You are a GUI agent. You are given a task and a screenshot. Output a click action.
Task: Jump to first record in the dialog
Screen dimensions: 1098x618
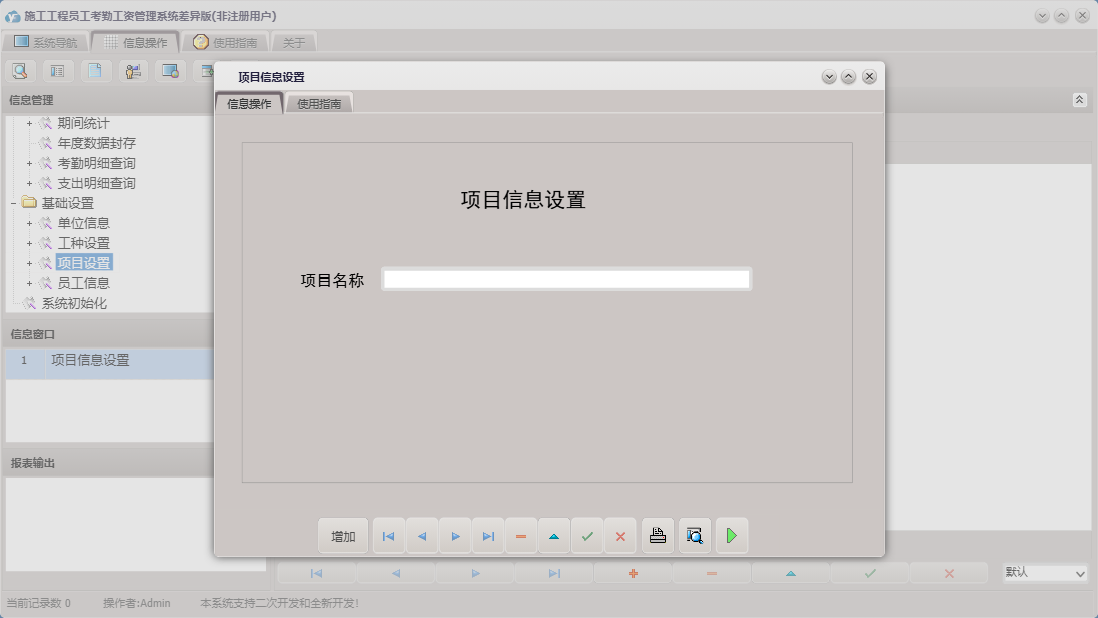point(388,535)
